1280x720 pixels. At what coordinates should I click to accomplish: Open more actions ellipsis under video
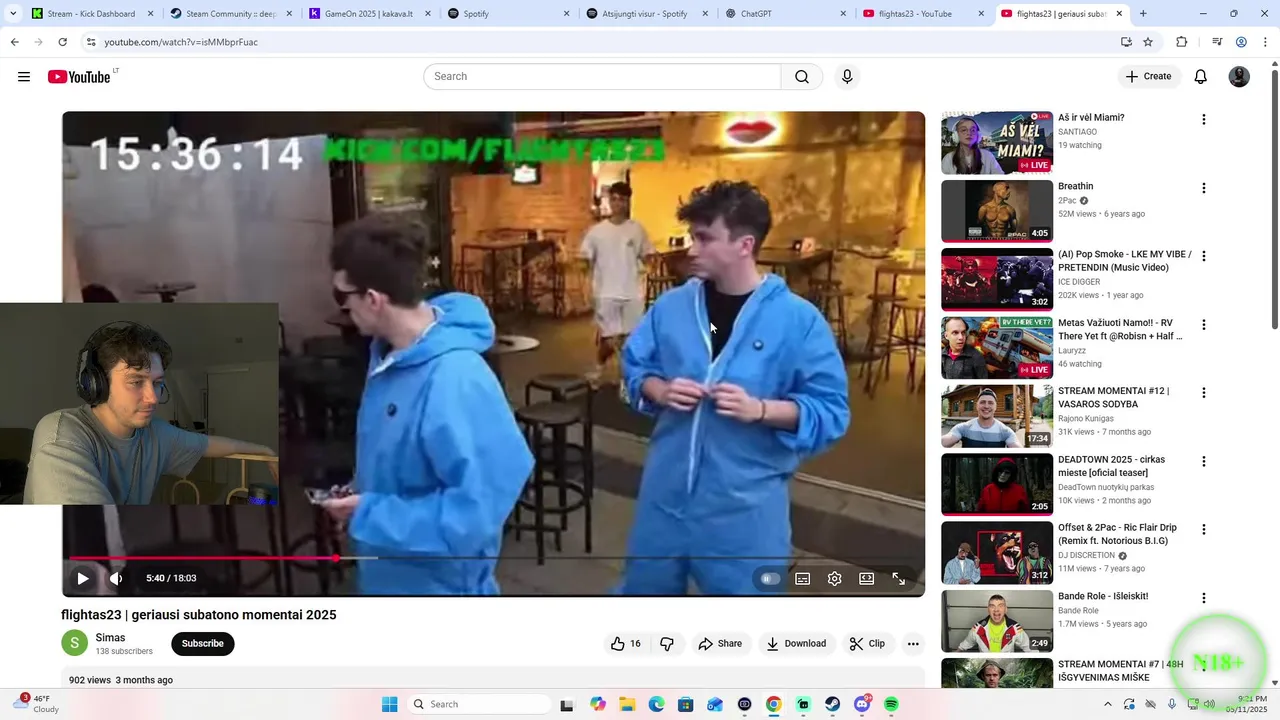(x=913, y=644)
